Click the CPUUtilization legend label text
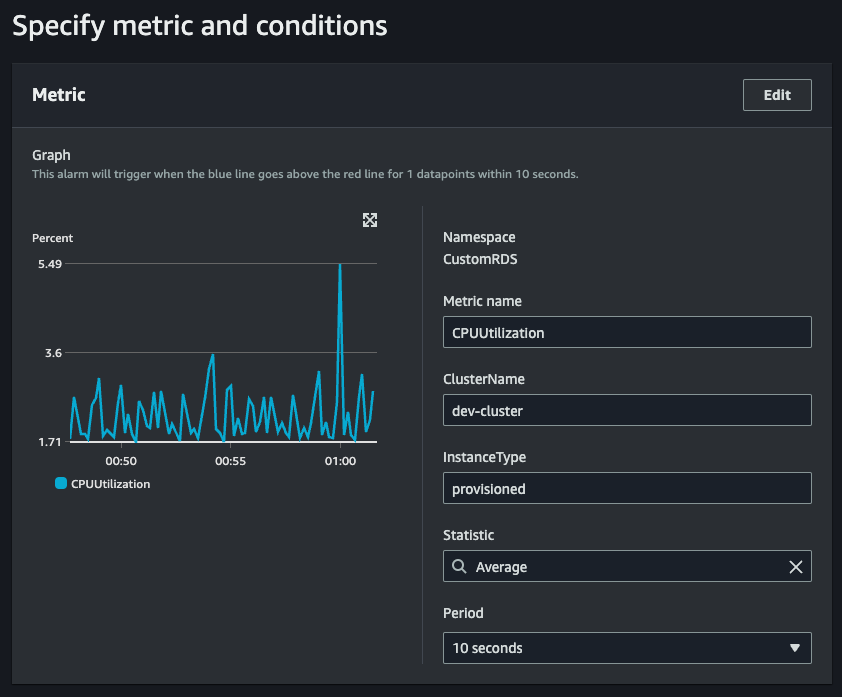Screen dimensions: 842x697 (110, 484)
